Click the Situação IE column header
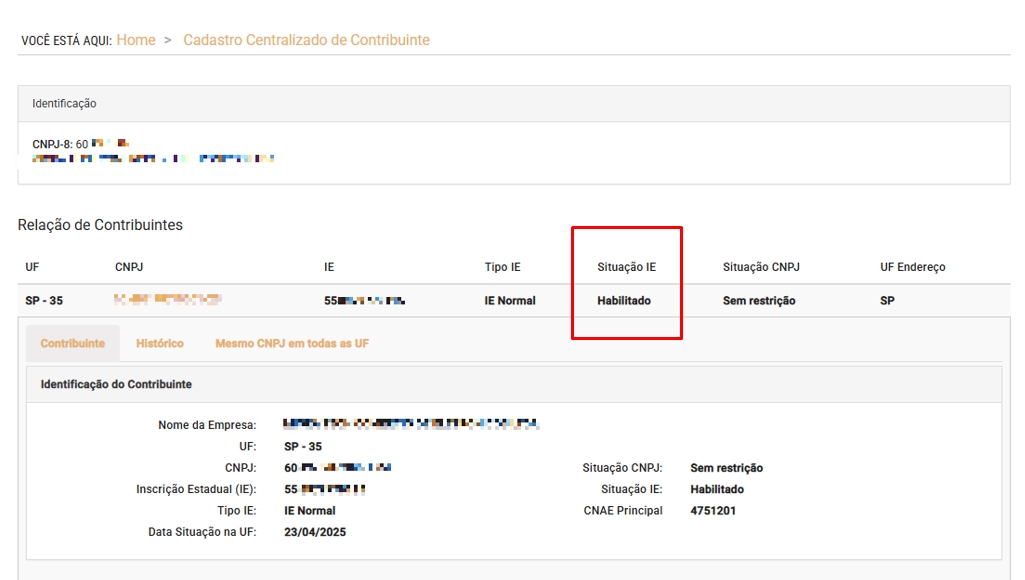The image size is (1025, 580). [x=626, y=267]
